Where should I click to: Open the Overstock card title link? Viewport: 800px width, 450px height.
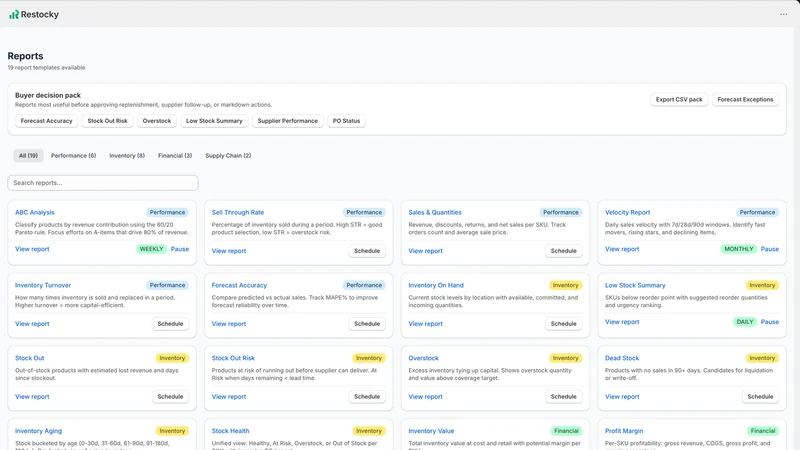click(x=423, y=358)
